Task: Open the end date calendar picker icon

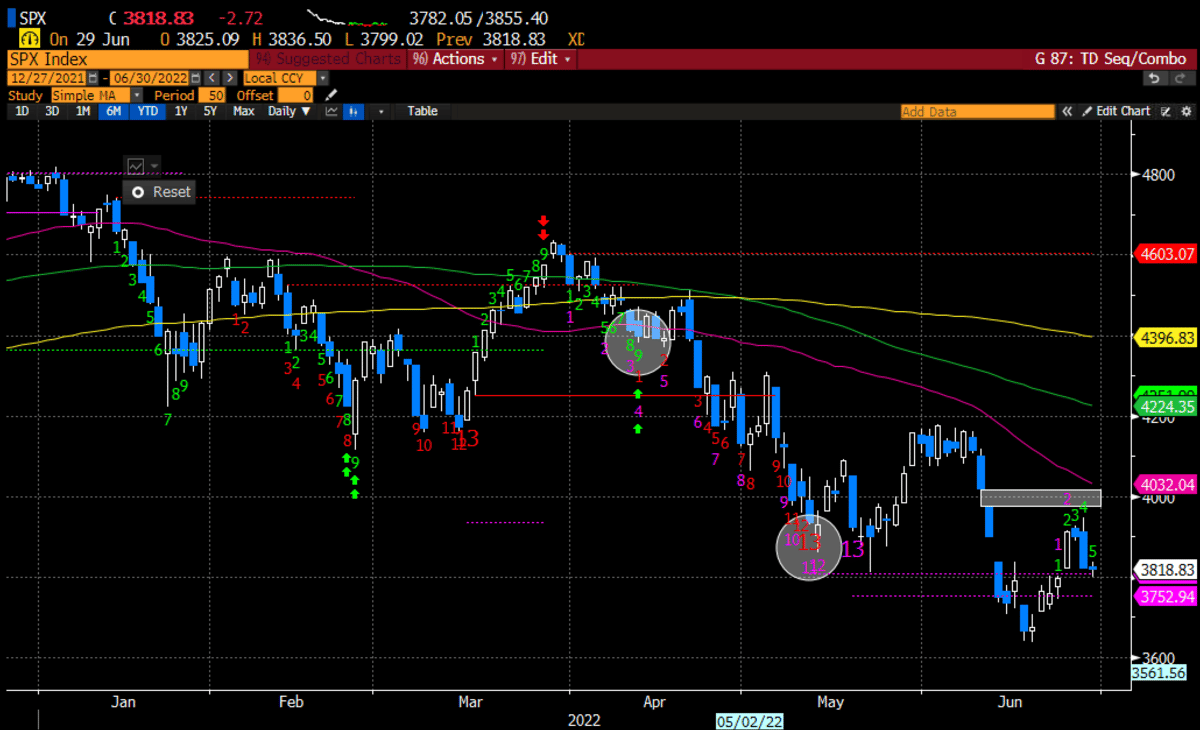Action: (x=196, y=78)
